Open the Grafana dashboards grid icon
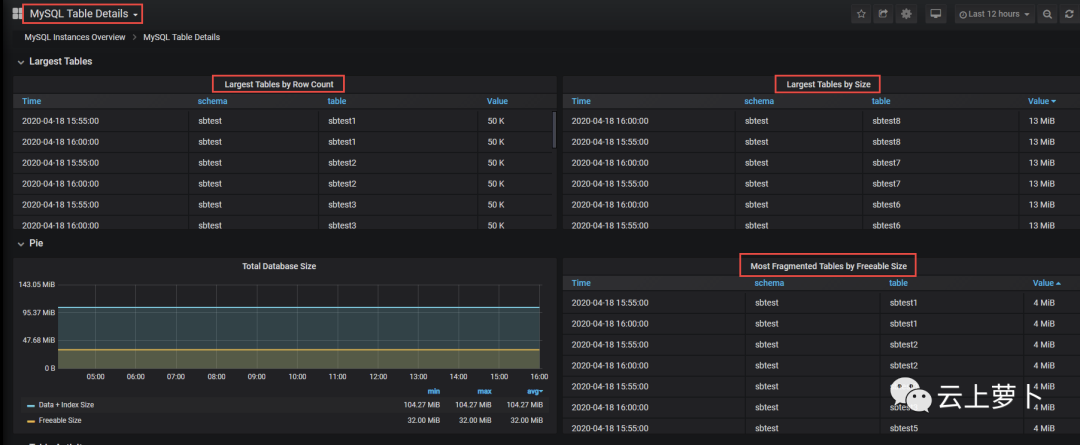The image size is (1080, 445). pyautogui.click(x=17, y=14)
